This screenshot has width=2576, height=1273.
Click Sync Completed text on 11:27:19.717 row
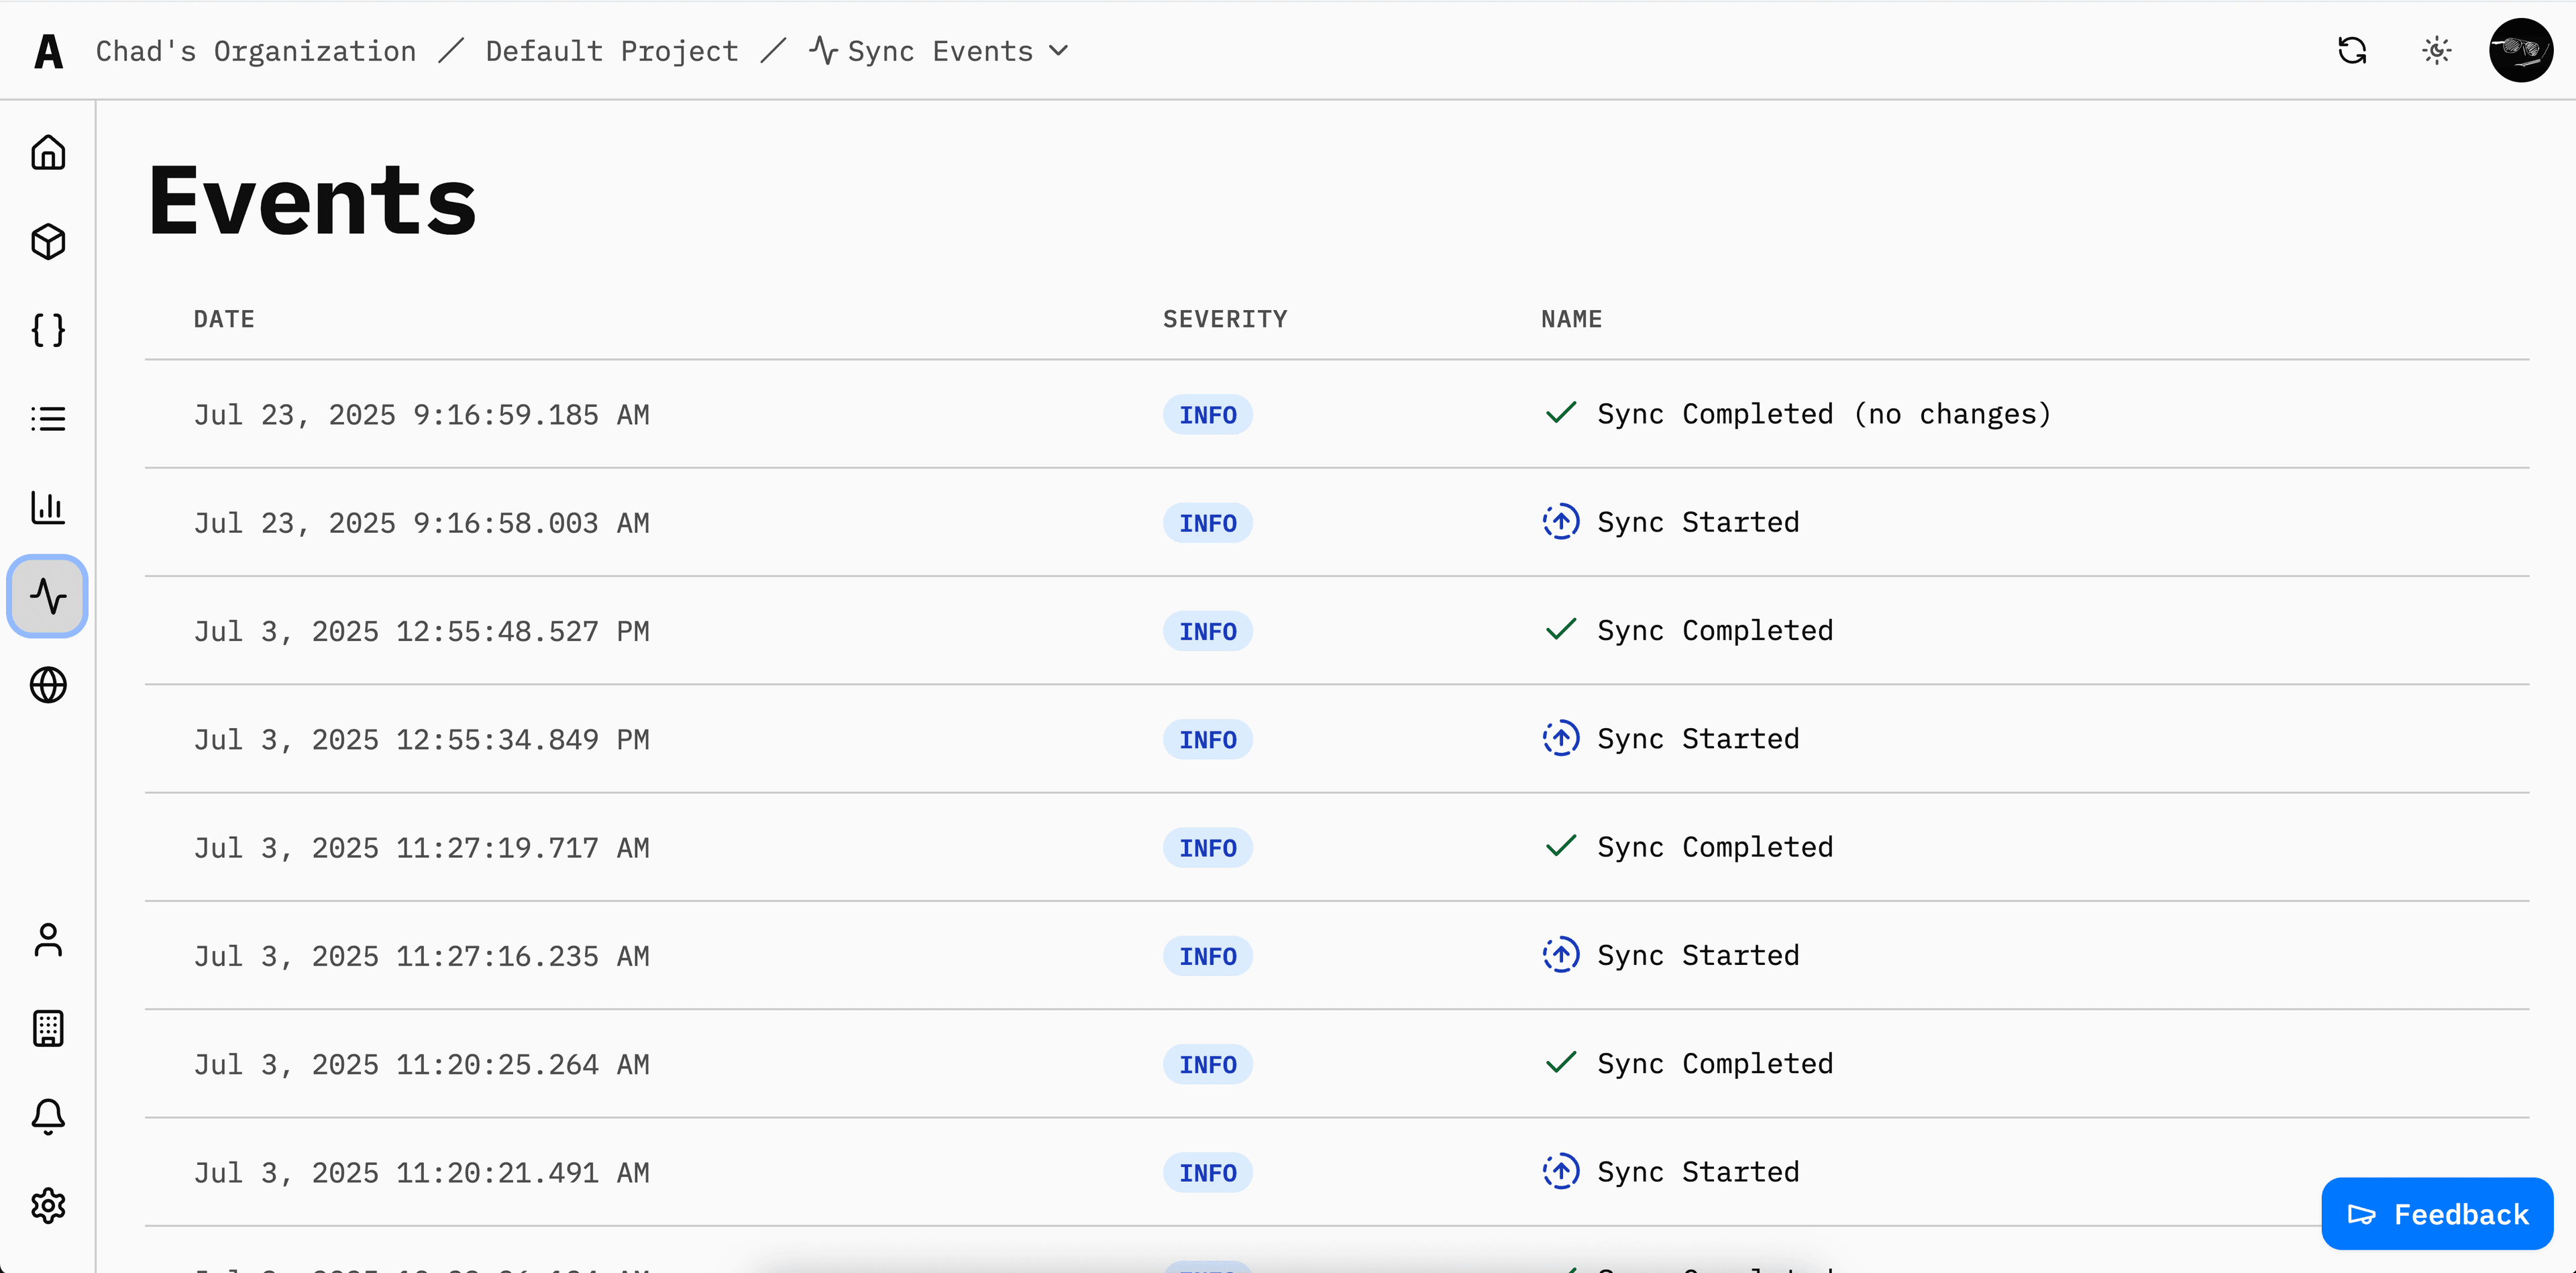pyautogui.click(x=1715, y=847)
